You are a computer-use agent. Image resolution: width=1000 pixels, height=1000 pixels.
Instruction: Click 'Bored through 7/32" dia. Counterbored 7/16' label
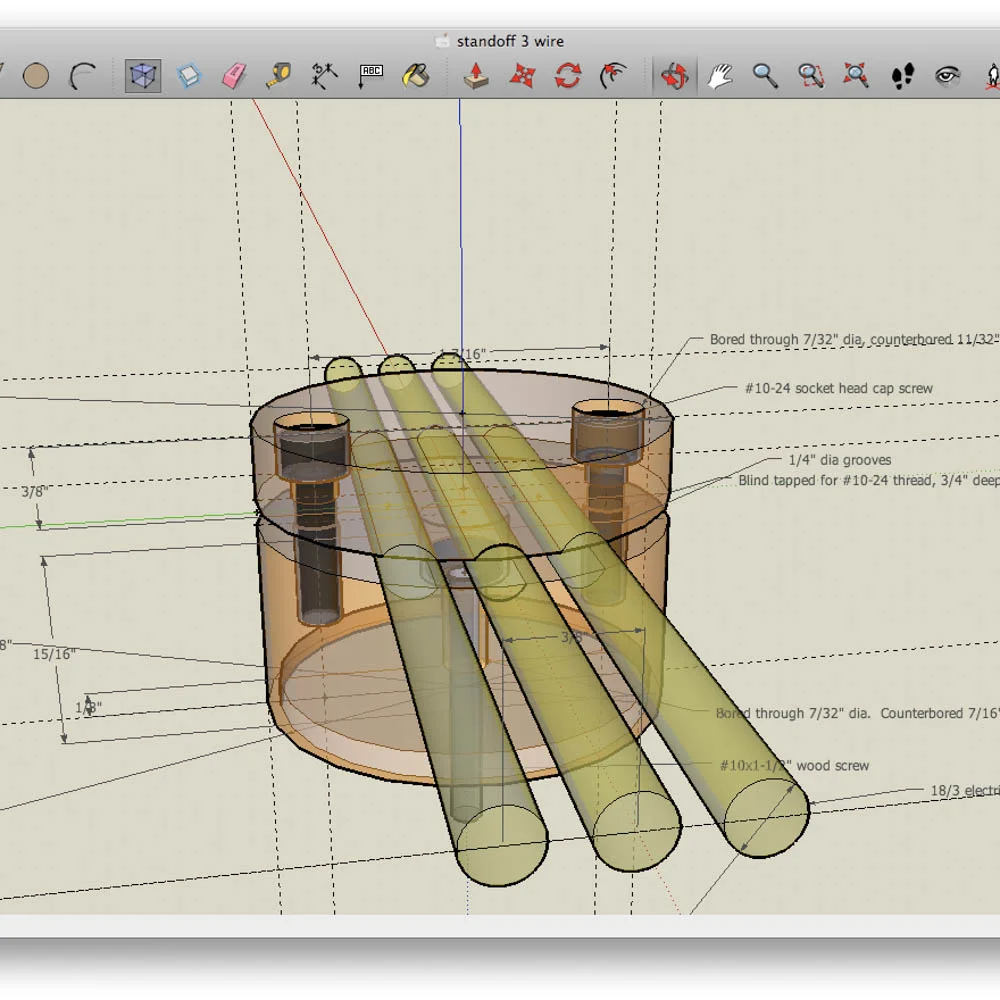click(857, 713)
